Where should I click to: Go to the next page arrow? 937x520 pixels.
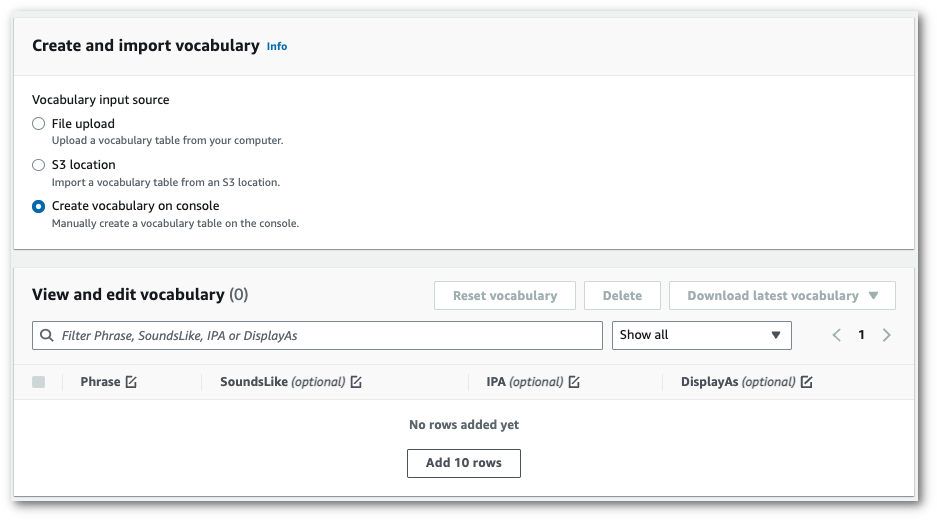tap(886, 335)
